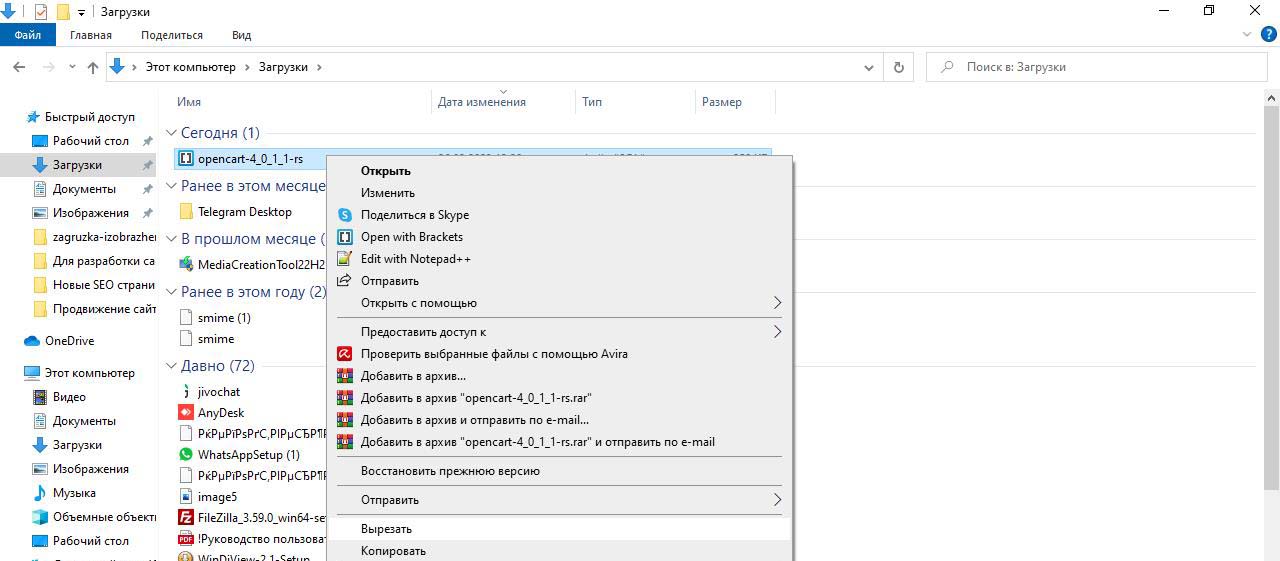
Task: Click the WinRAR icon beside "Добавить в архив..."
Action: 345,376
